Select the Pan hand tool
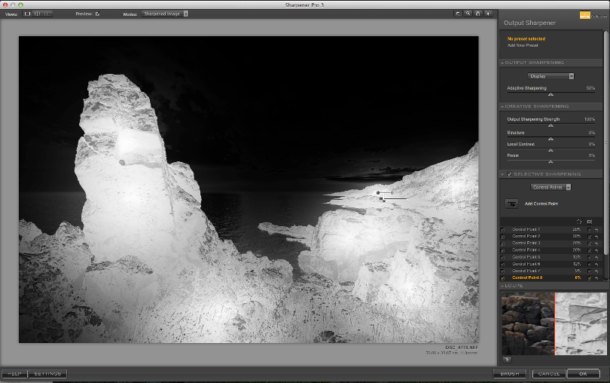Image resolution: width=610 pixels, height=383 pixels. [478, 14]
